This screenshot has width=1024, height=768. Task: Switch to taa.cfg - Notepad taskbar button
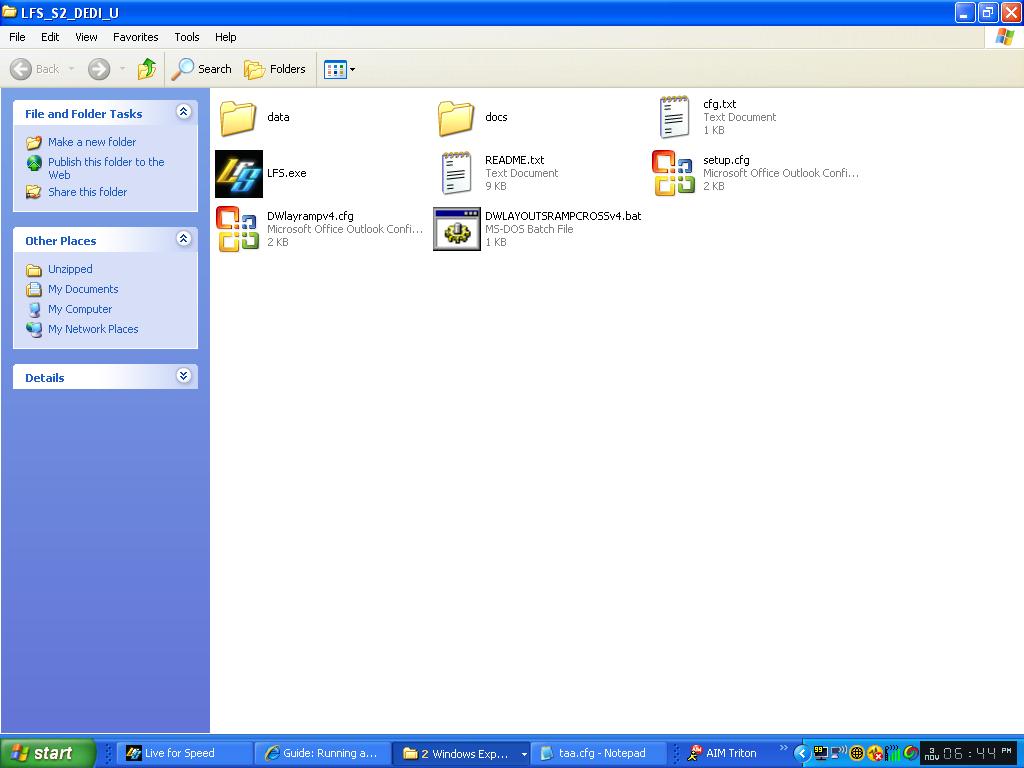coord(600,753)
